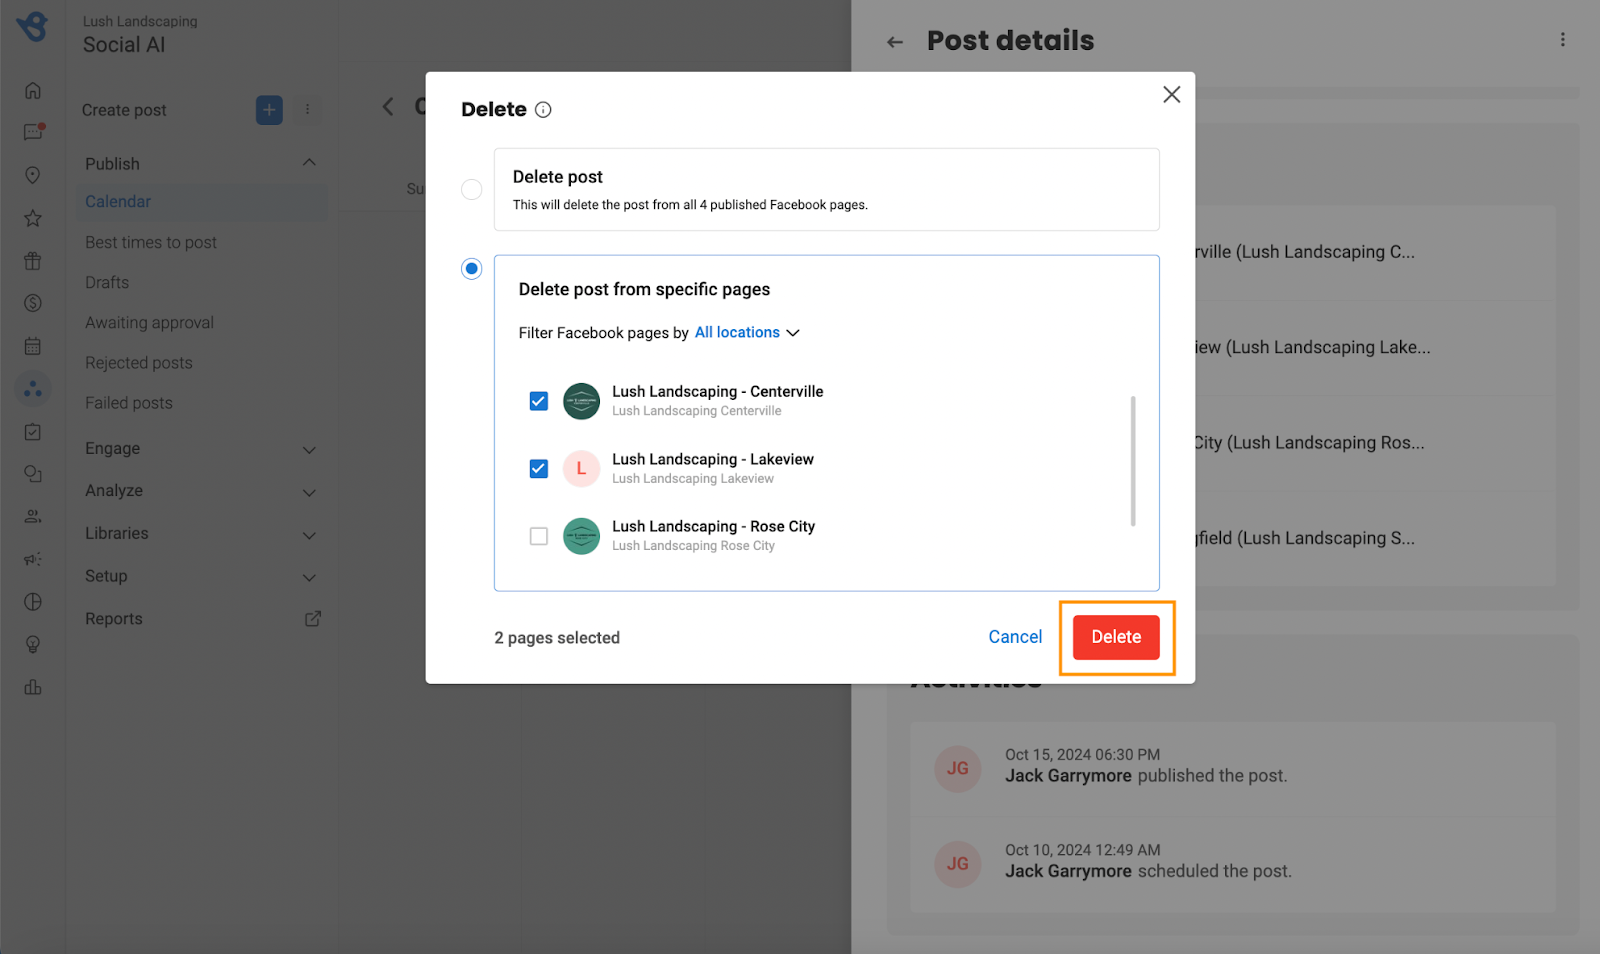
Task: Open the Payments dollar sidebar icon
Action: coord(33,303)
